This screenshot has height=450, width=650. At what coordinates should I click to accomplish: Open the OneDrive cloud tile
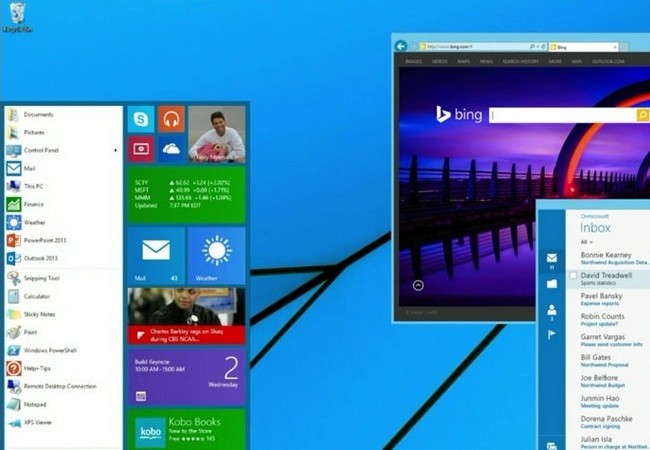tap(171, 149)
